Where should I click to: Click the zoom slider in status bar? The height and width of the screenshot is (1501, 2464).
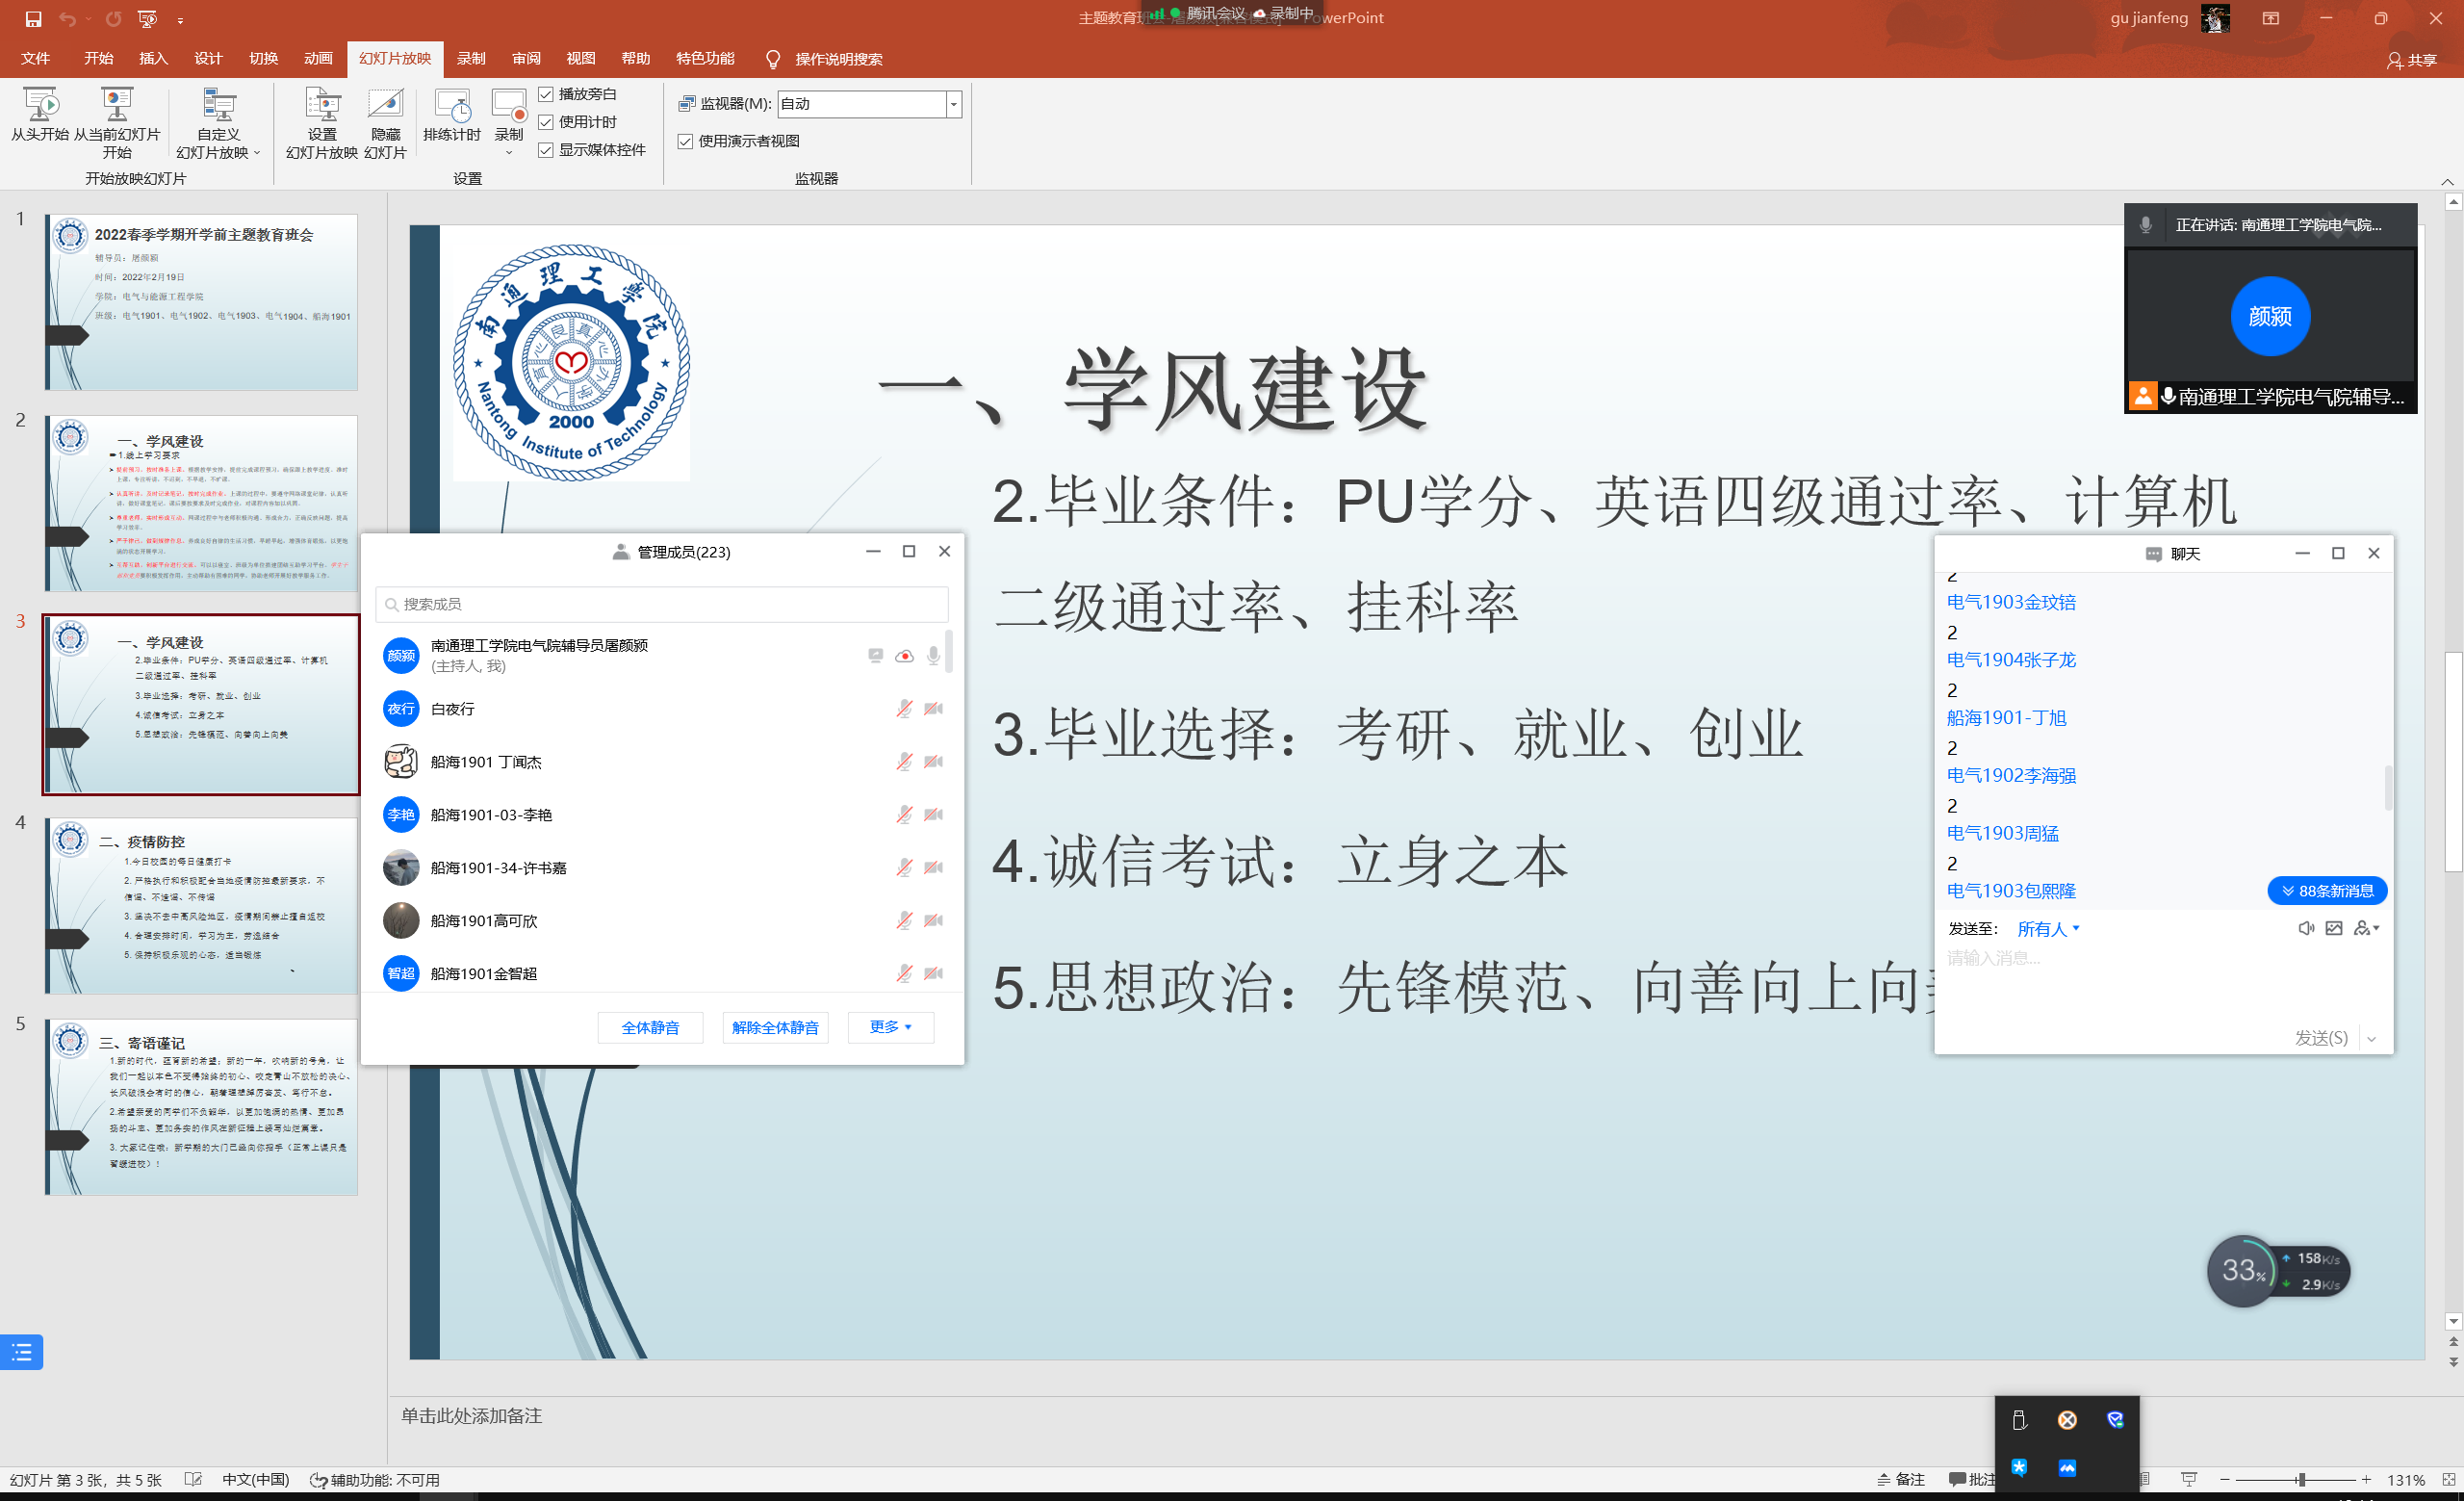click(2300, 1479)
